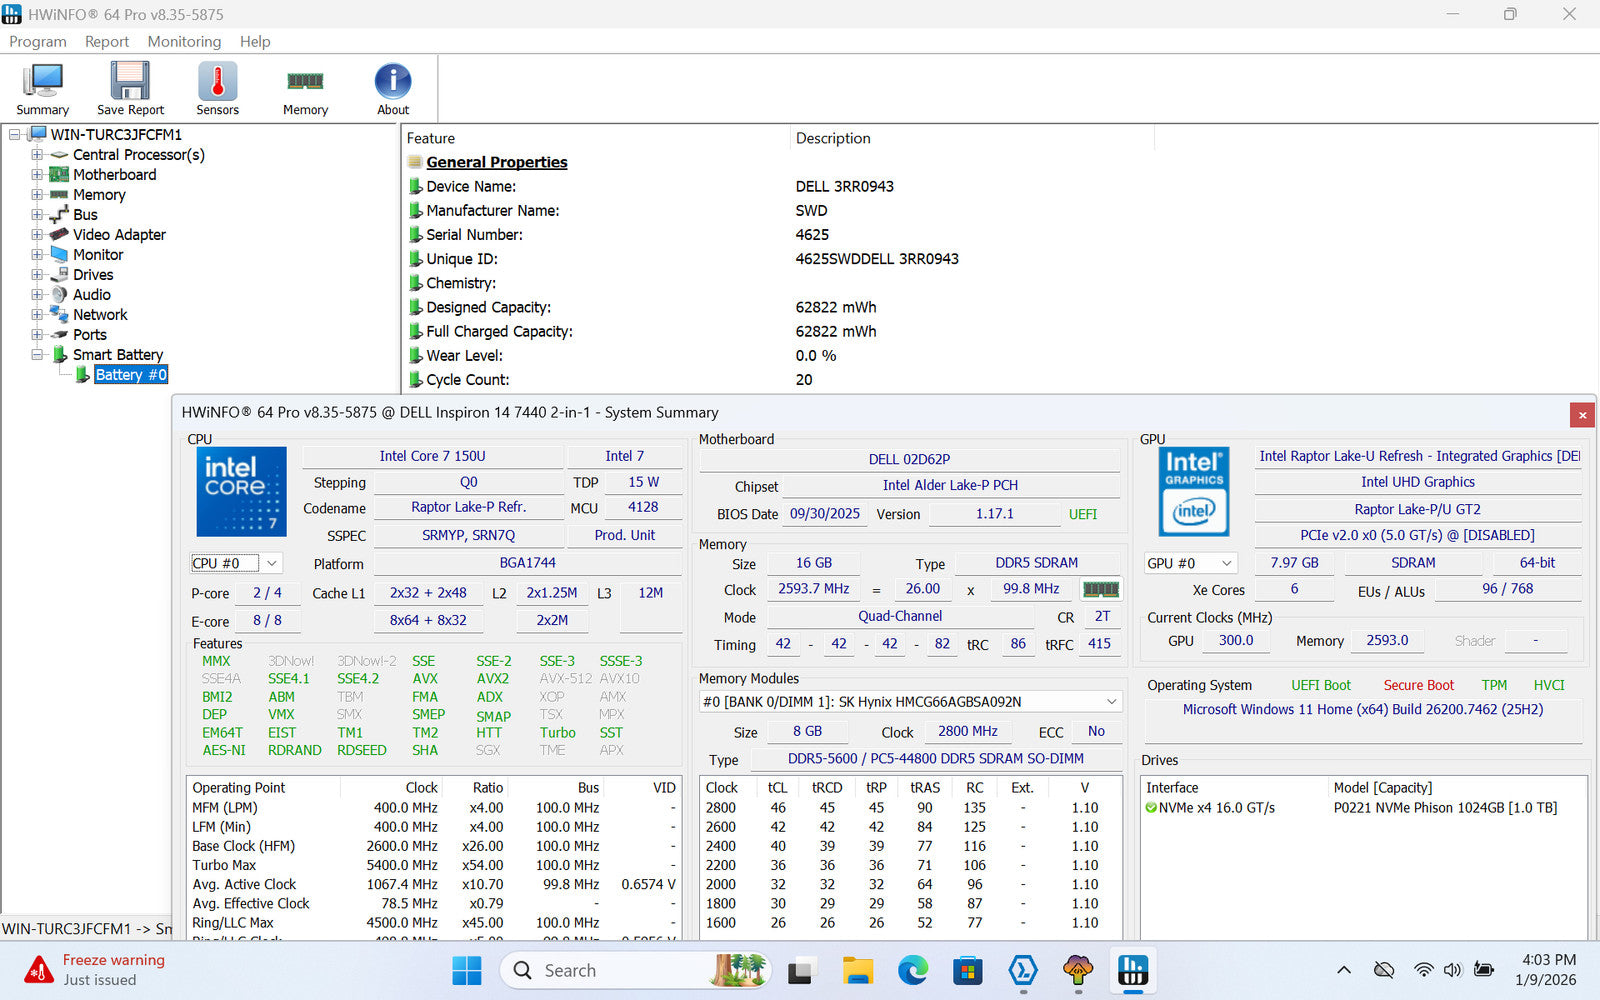This screenshot has height=1000, width=1600.
Task: Collapse the Smart Battery tree node
Action: pyautogui.click(x=37, y=355)
